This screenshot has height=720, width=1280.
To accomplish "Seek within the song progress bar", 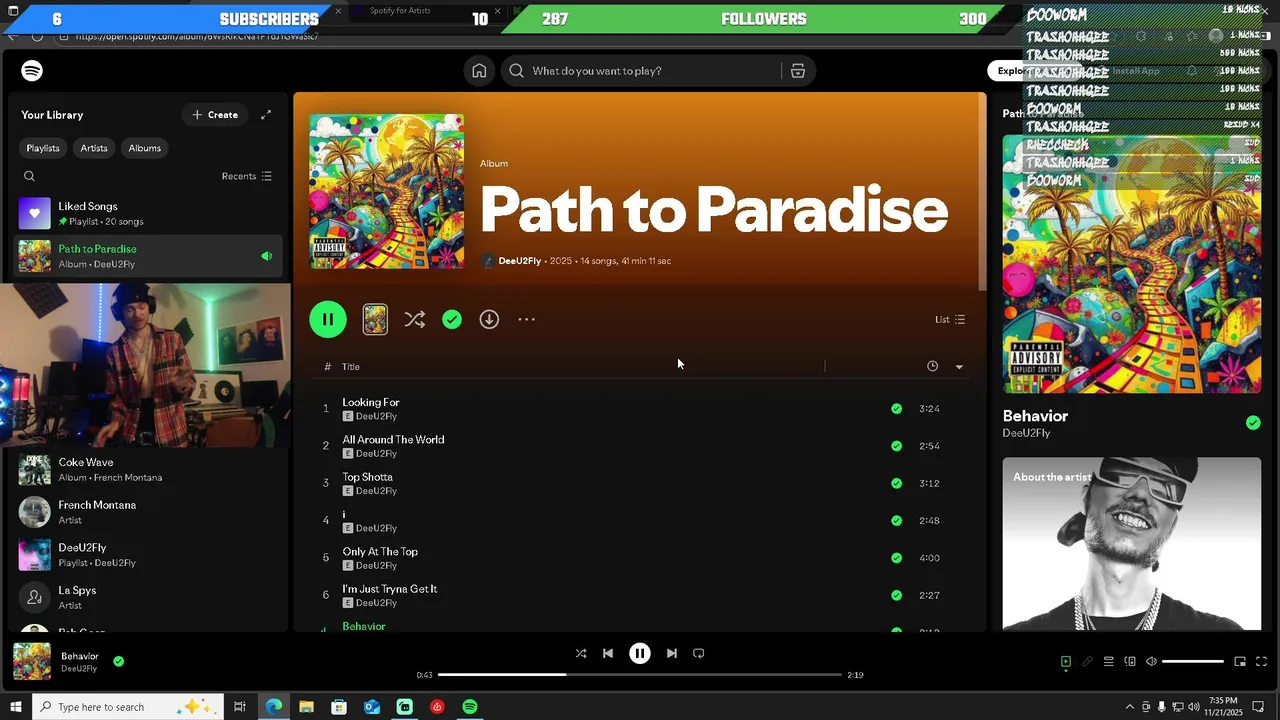I will coord(640,675).
